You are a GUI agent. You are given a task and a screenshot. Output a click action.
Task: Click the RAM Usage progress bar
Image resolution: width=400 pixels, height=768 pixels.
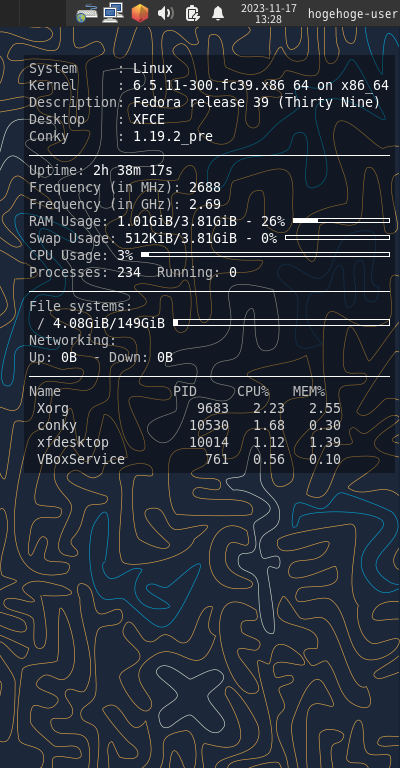click(x=341, y=221)
